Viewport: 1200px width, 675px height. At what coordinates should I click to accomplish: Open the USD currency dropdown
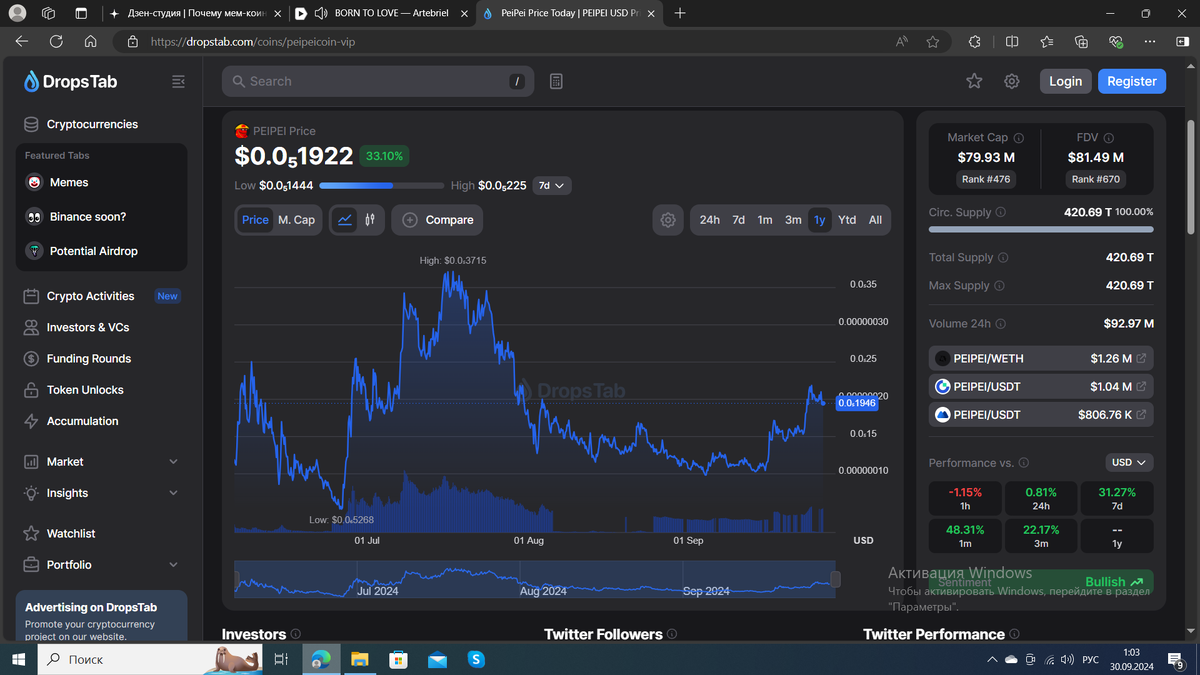[1129, 463]
